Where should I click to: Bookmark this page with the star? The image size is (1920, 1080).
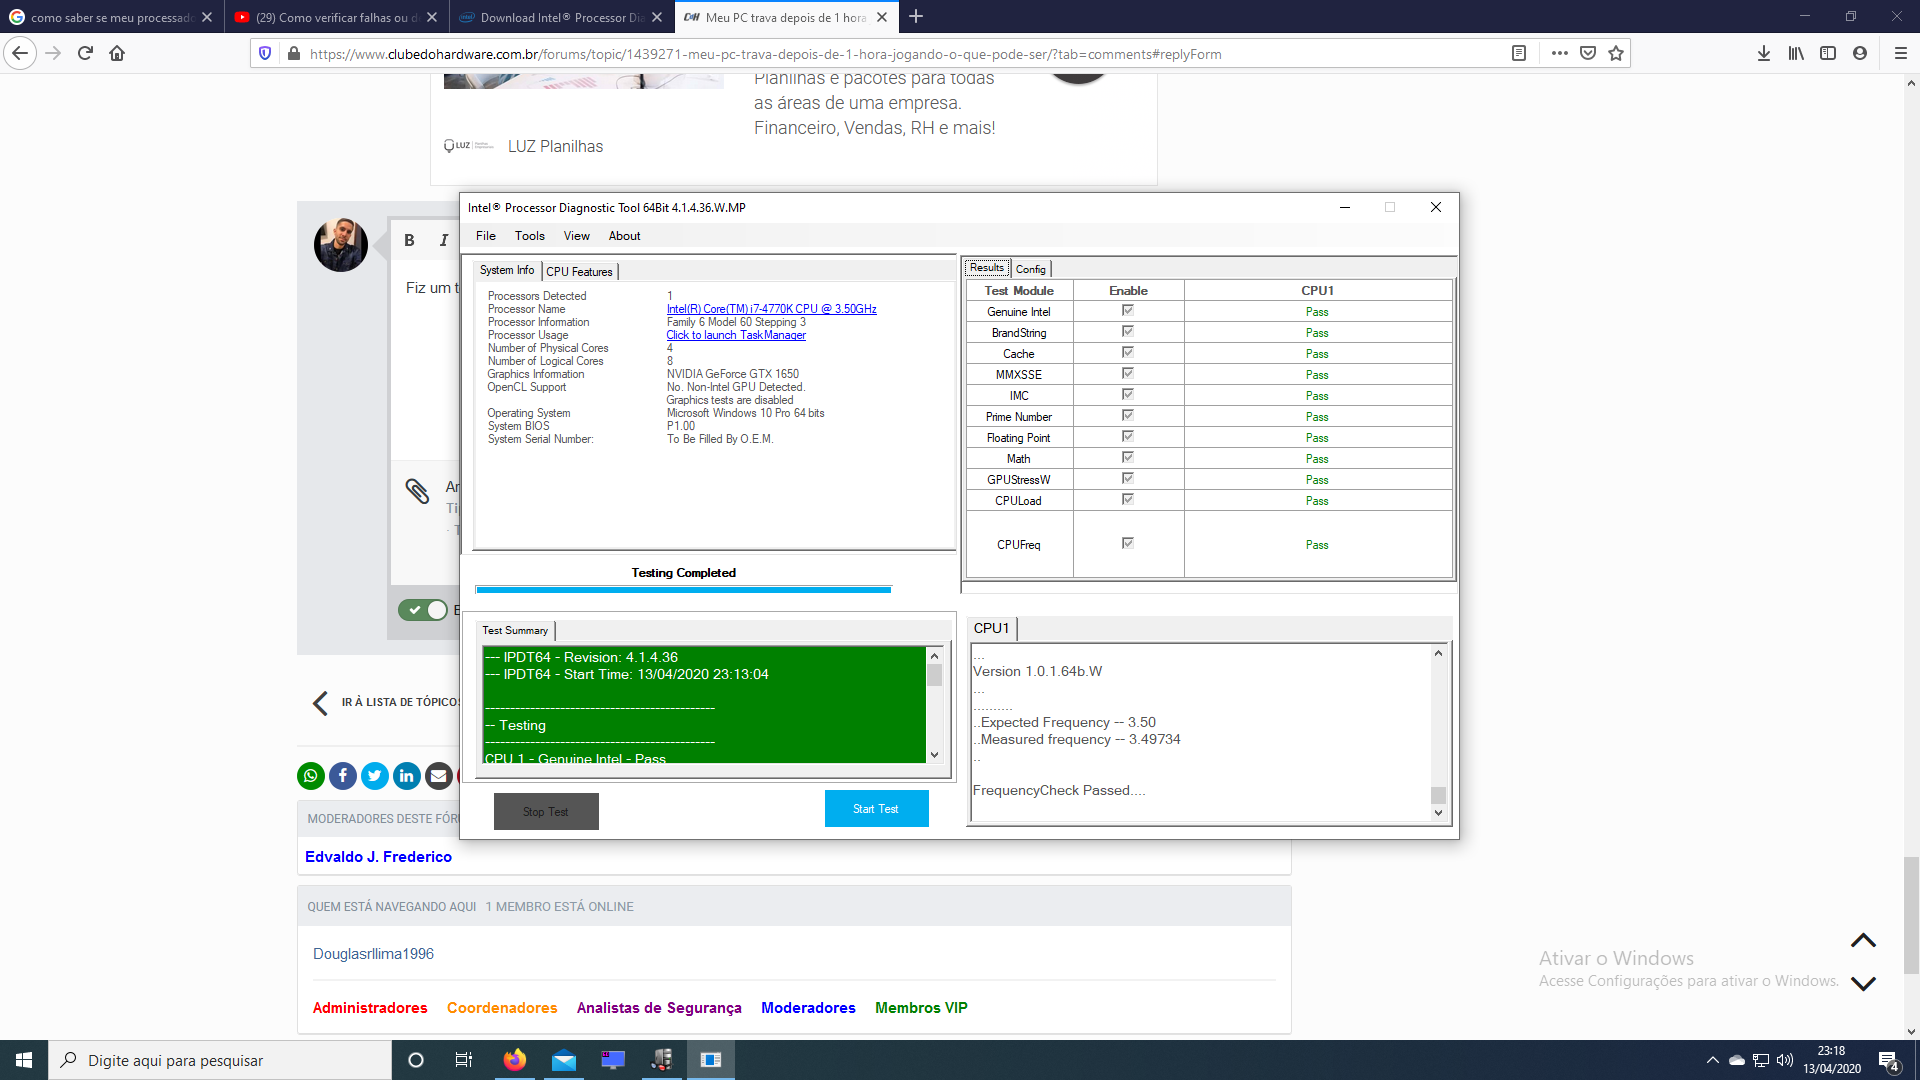[x=1616, y=54]
